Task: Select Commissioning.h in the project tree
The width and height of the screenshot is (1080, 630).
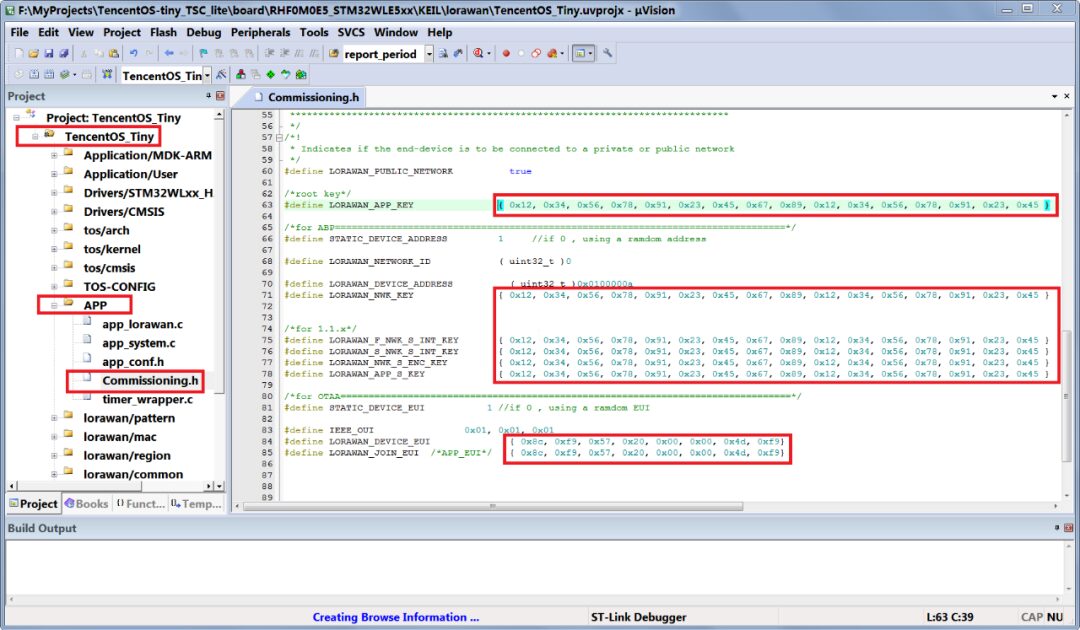Action: (x=150, y=381)
